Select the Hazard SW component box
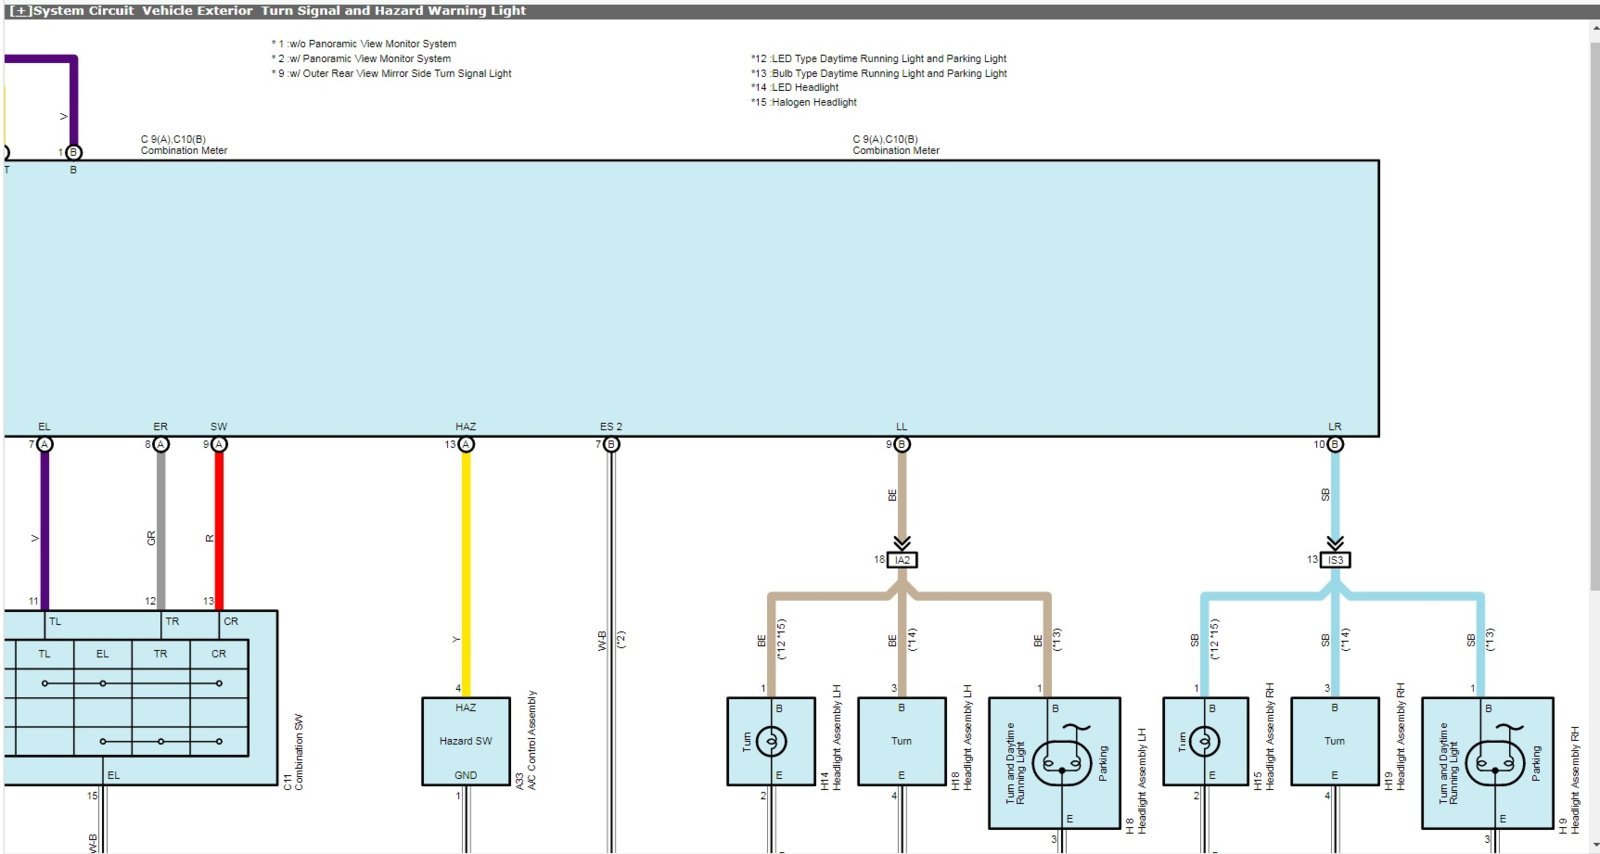 pyautogui.click(x=466, y=741)
